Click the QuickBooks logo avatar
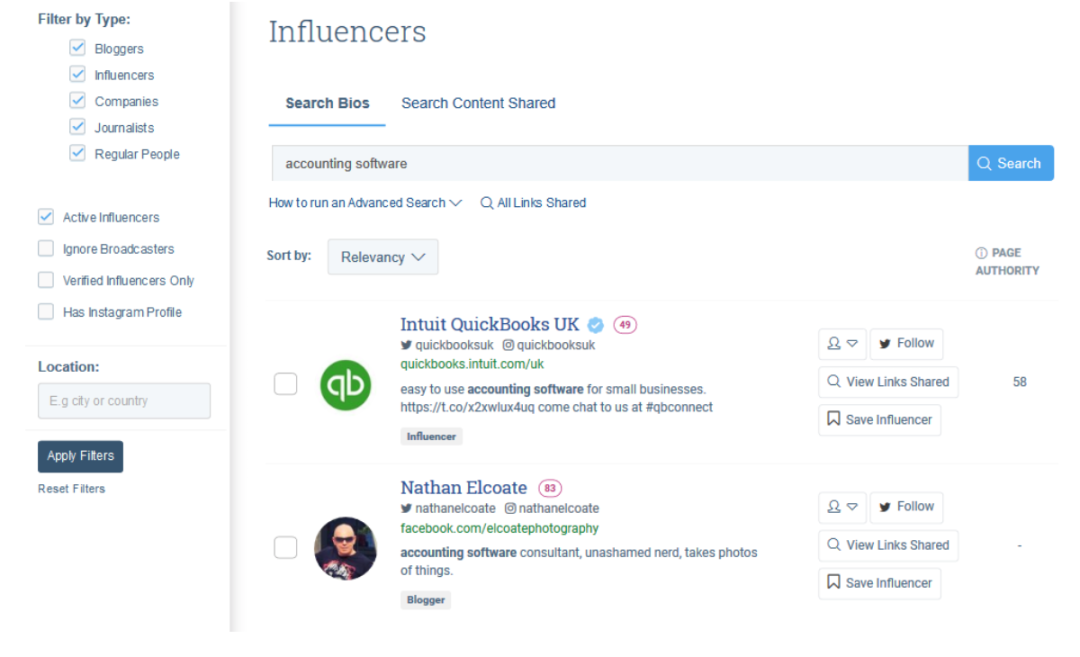This screenshot has width=1080, height=657. coord(345,386)
